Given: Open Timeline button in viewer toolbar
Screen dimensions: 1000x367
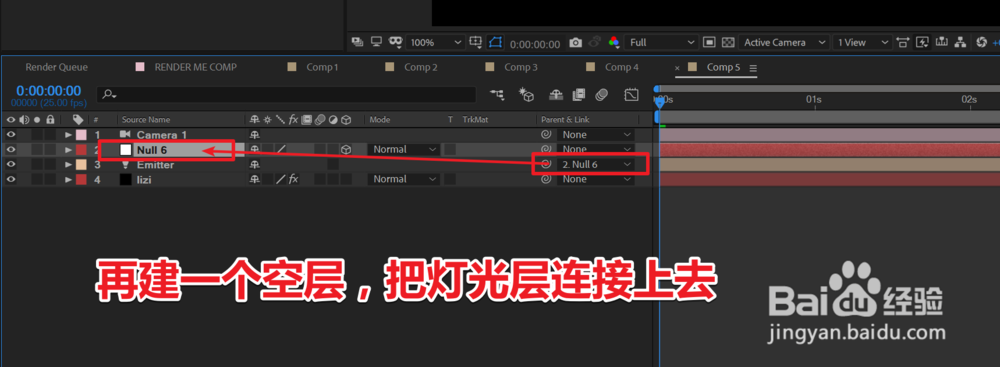Looking at the screenshot, I should tap(942, 42).
